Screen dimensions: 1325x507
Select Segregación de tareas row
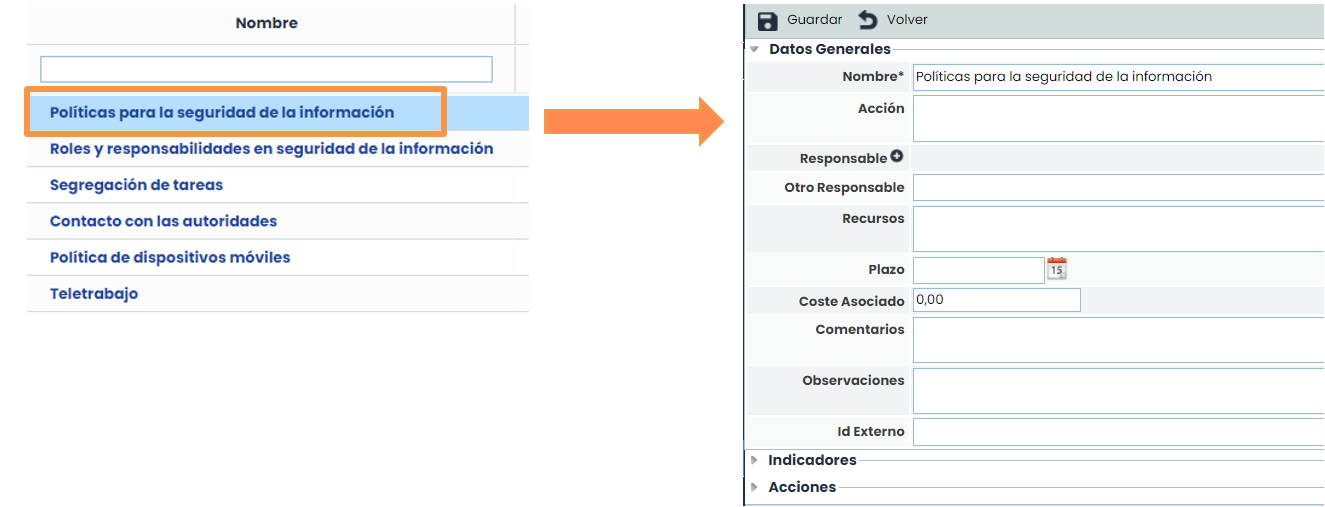[136, 185]
